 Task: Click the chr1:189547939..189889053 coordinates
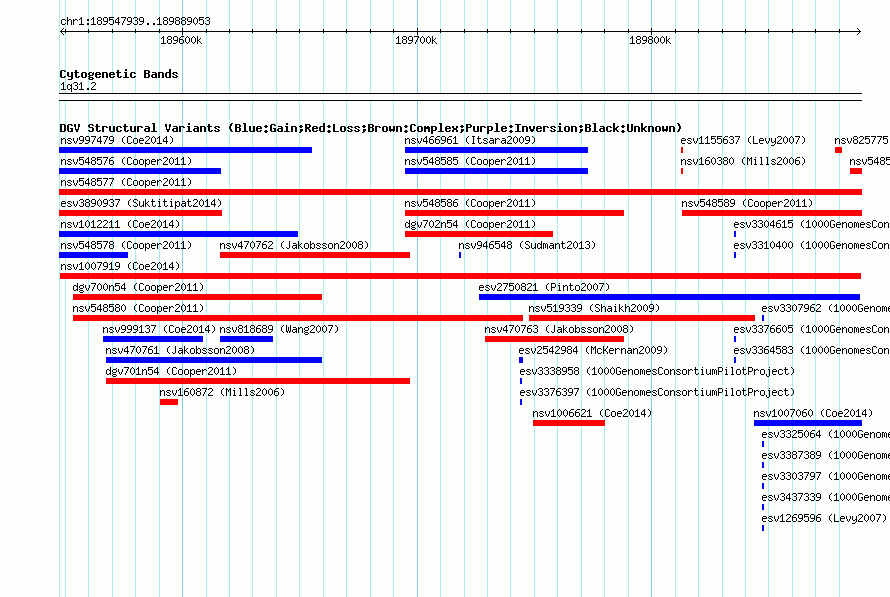[135, 21]
